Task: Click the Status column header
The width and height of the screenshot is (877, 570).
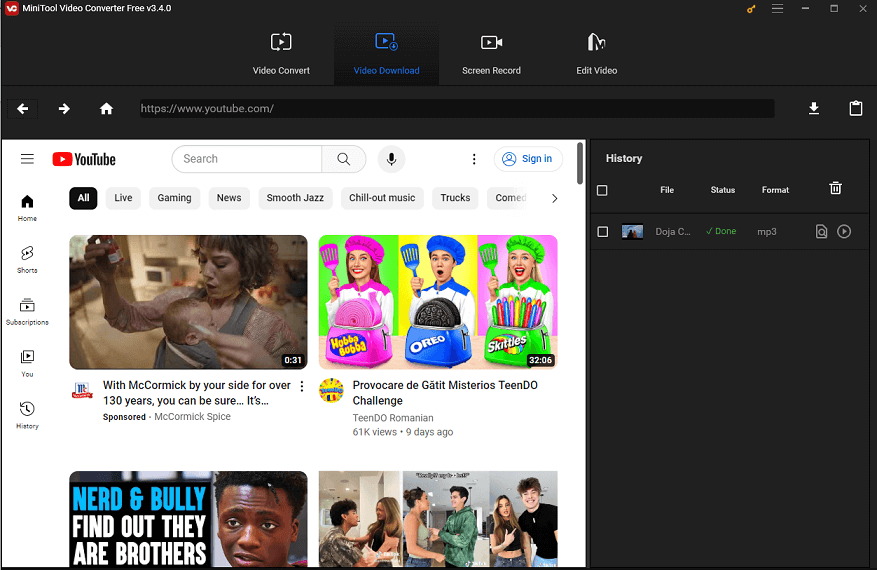Action: tap(723, 190)
